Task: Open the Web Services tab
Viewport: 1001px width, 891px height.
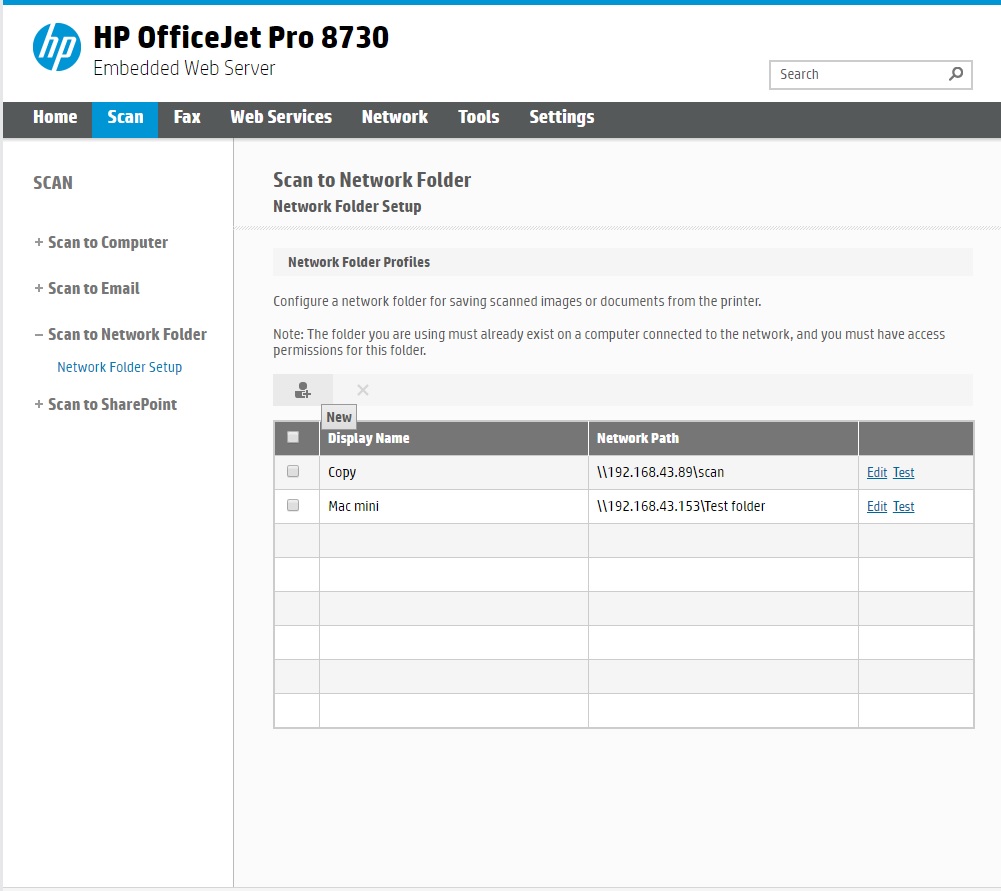Action: pyautogui.click(x=281, y=117)
